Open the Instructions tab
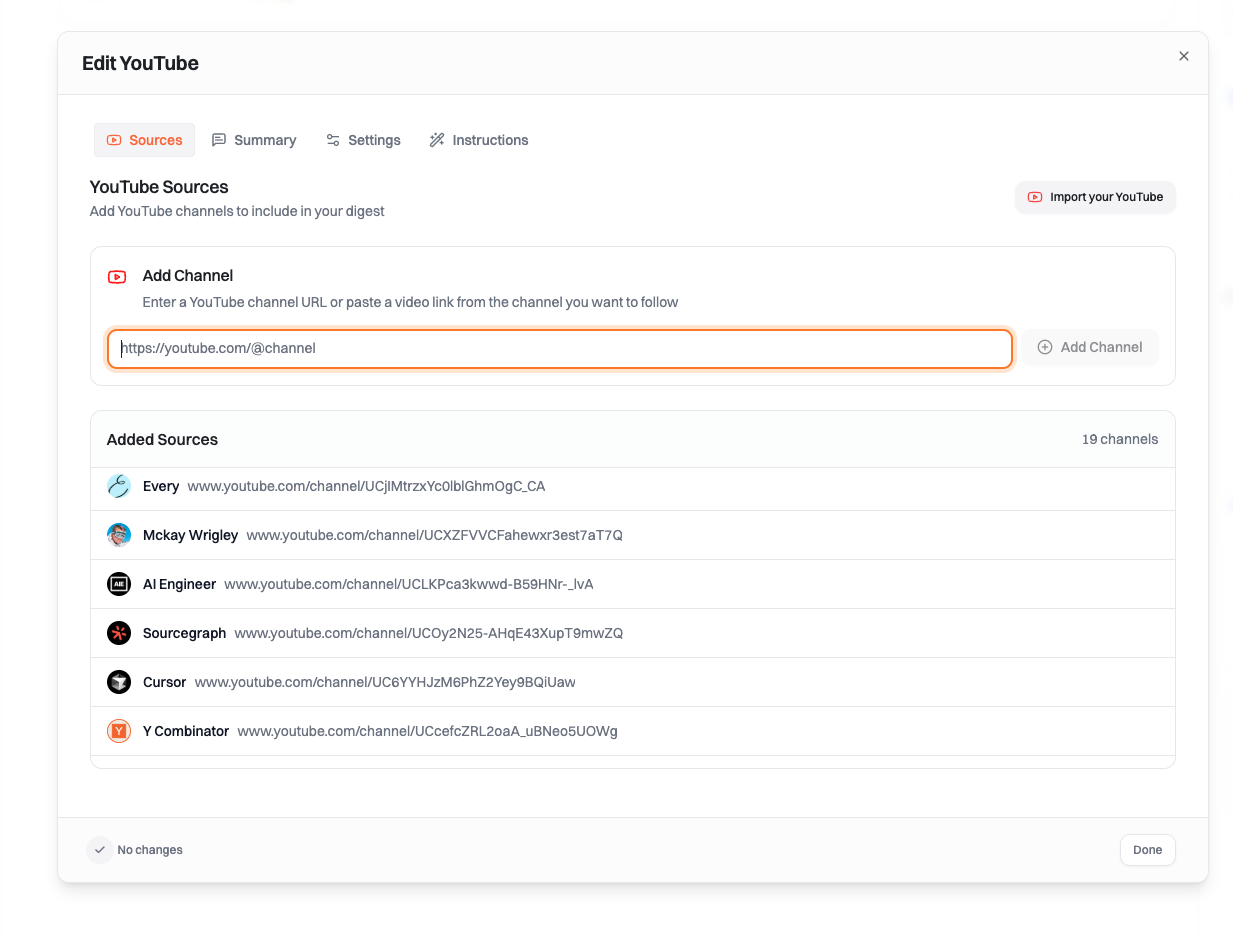Viewport: 1233px width, 939px height. (479, 140)
